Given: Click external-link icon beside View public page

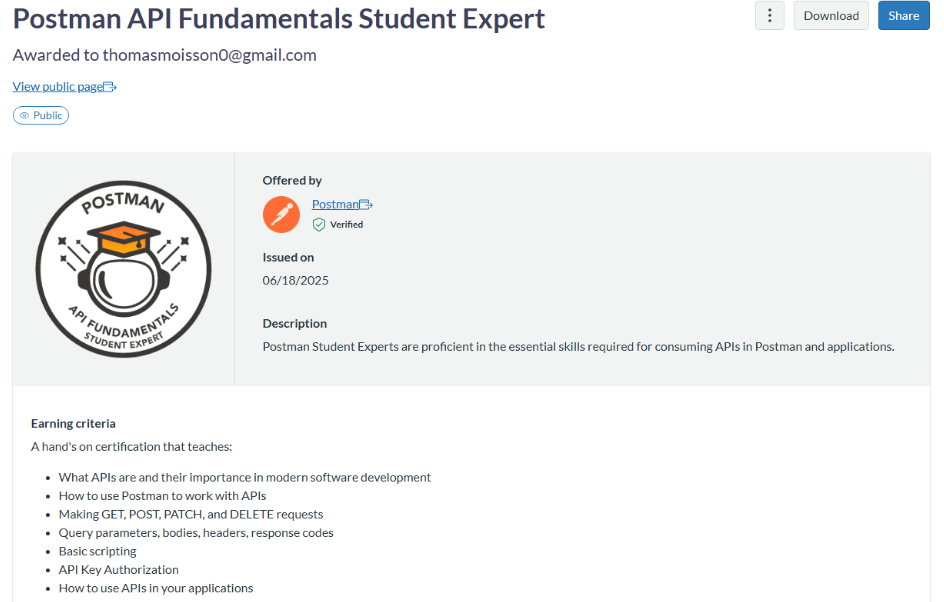Looking at the screenshot, I should point(111,87).
